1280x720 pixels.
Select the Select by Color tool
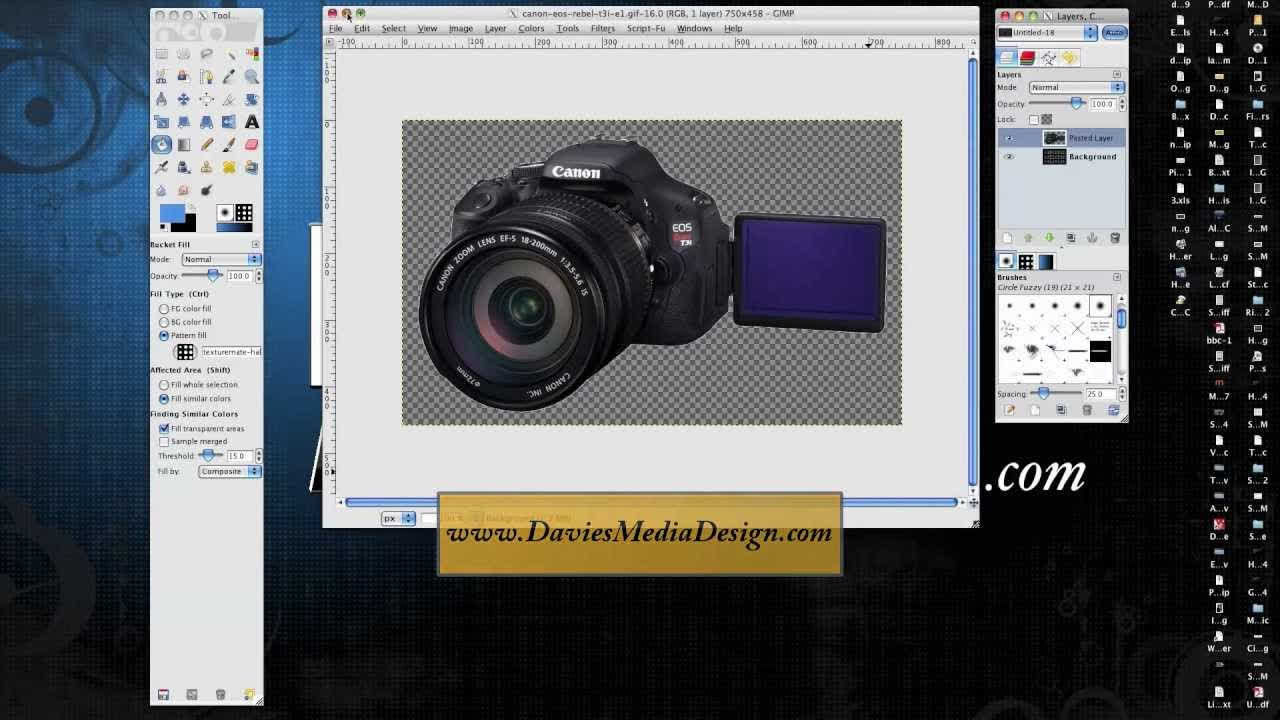tap(252, 53)
